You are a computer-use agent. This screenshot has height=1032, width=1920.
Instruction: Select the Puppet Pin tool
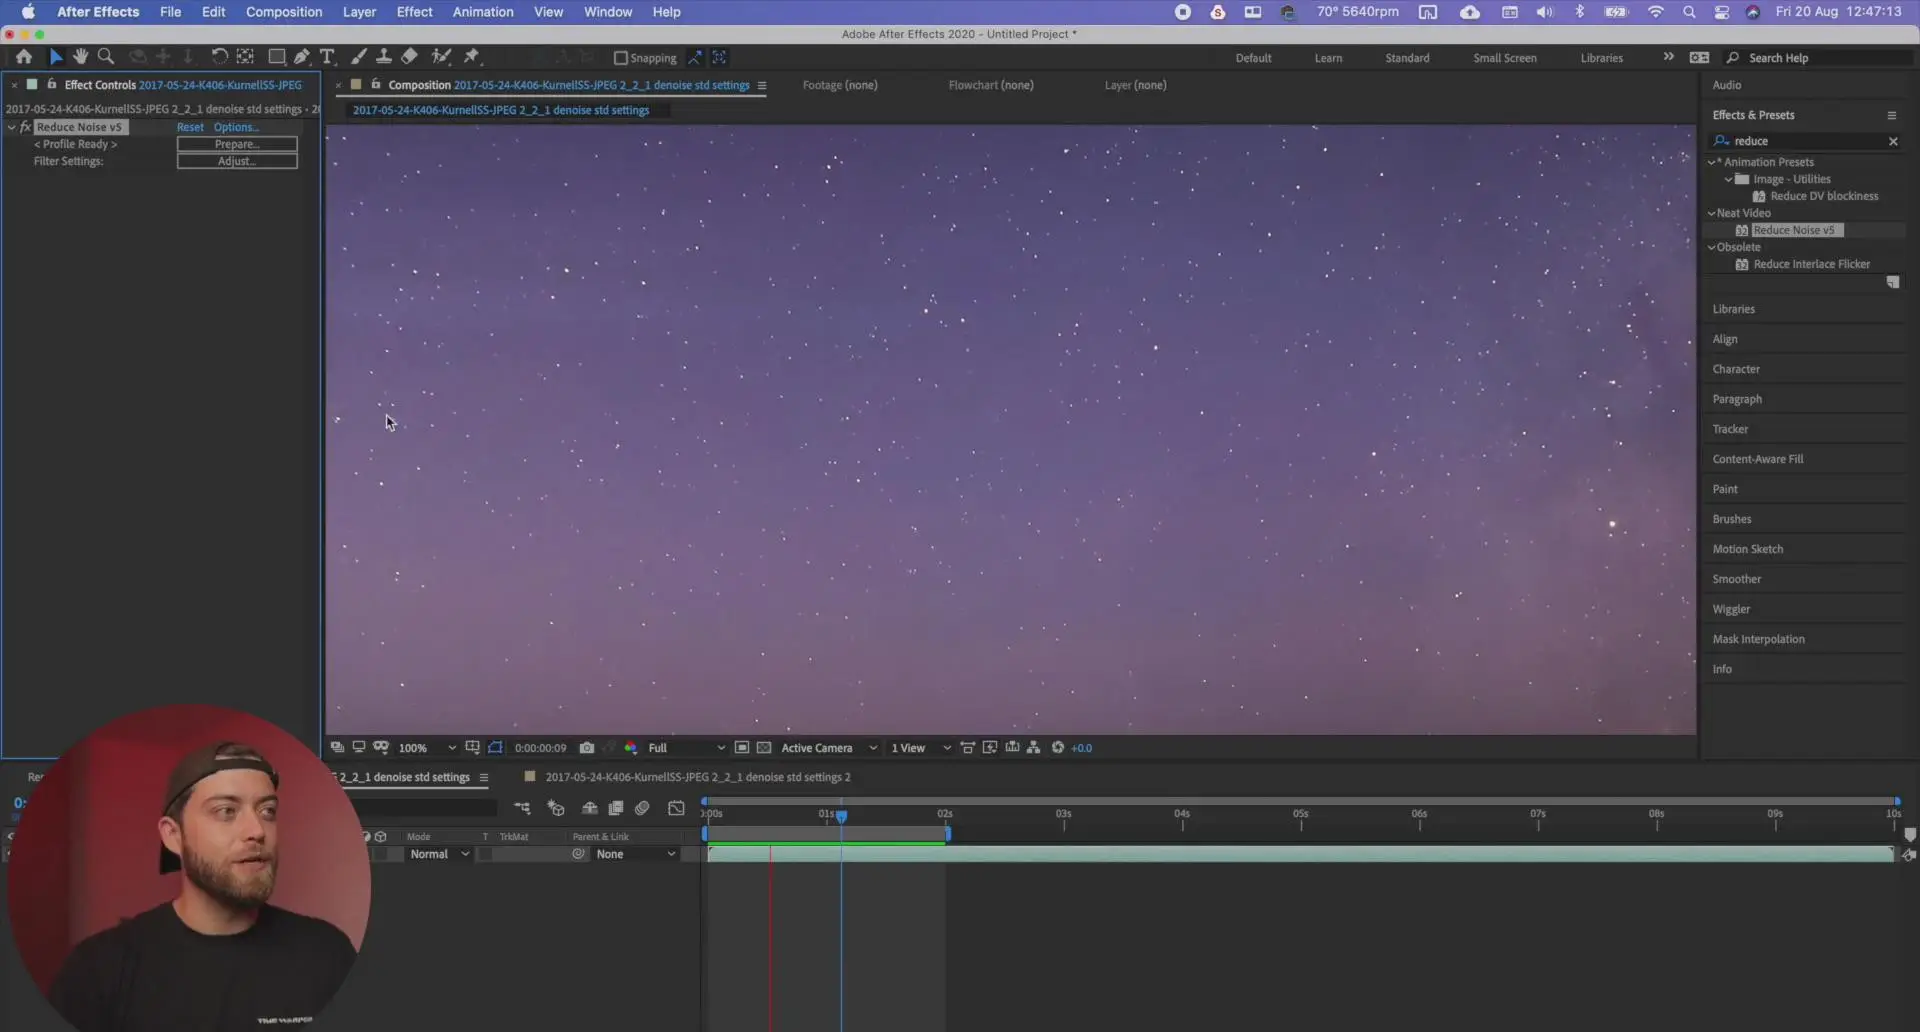click(472, 57)
